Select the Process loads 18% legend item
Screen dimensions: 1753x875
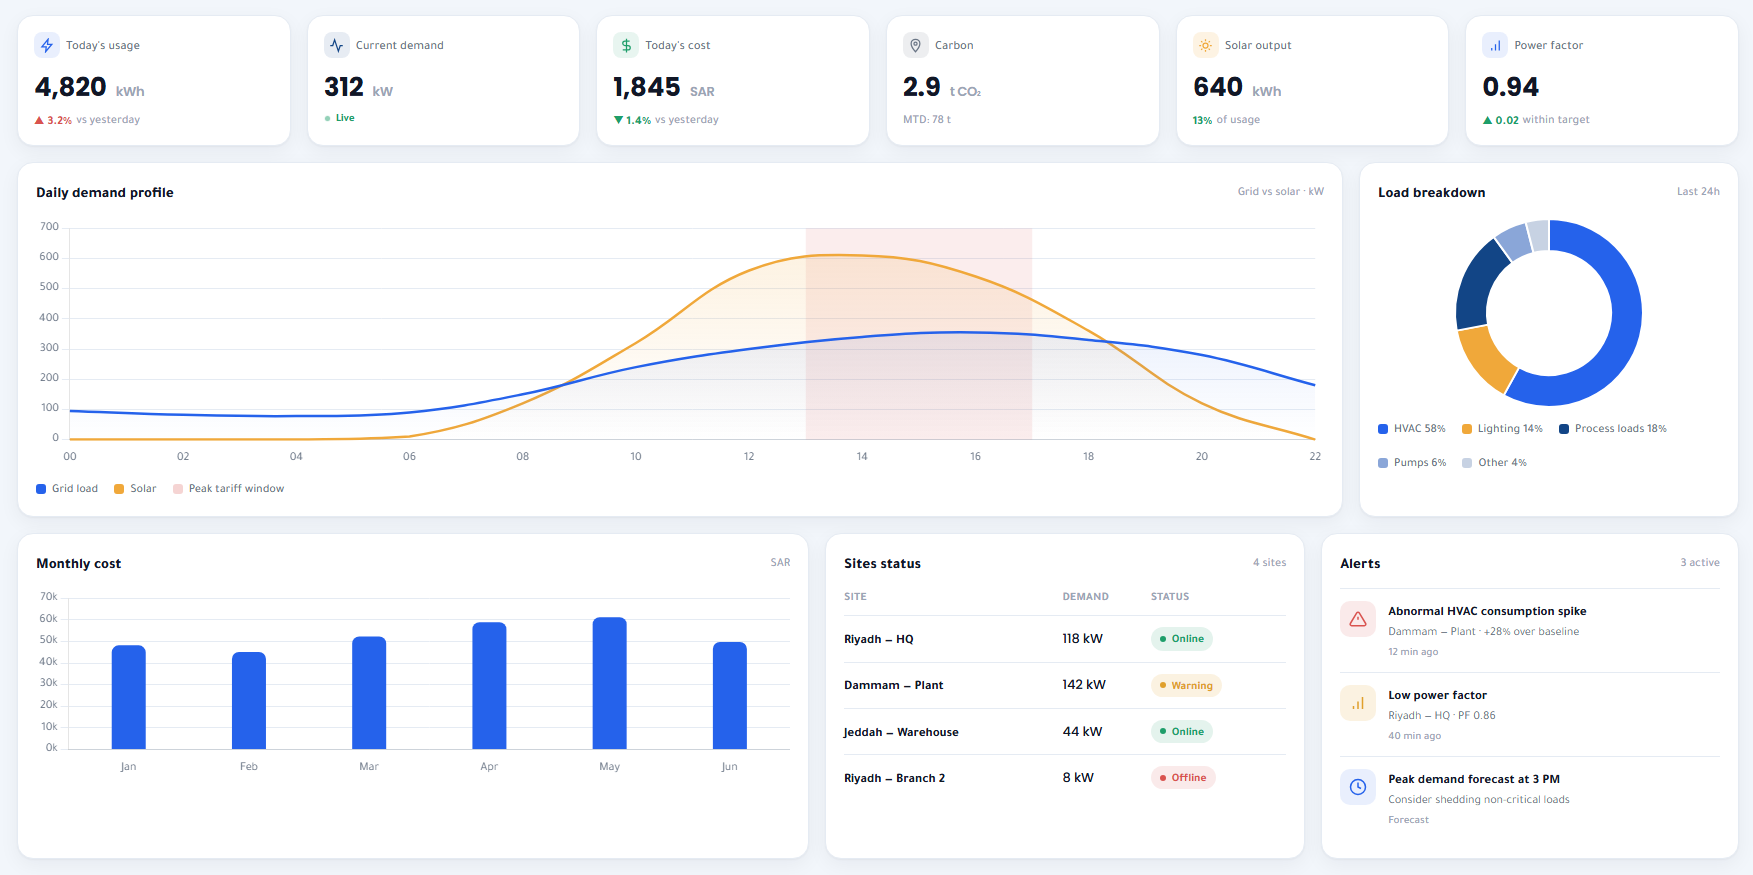[x=1613, y=429]
